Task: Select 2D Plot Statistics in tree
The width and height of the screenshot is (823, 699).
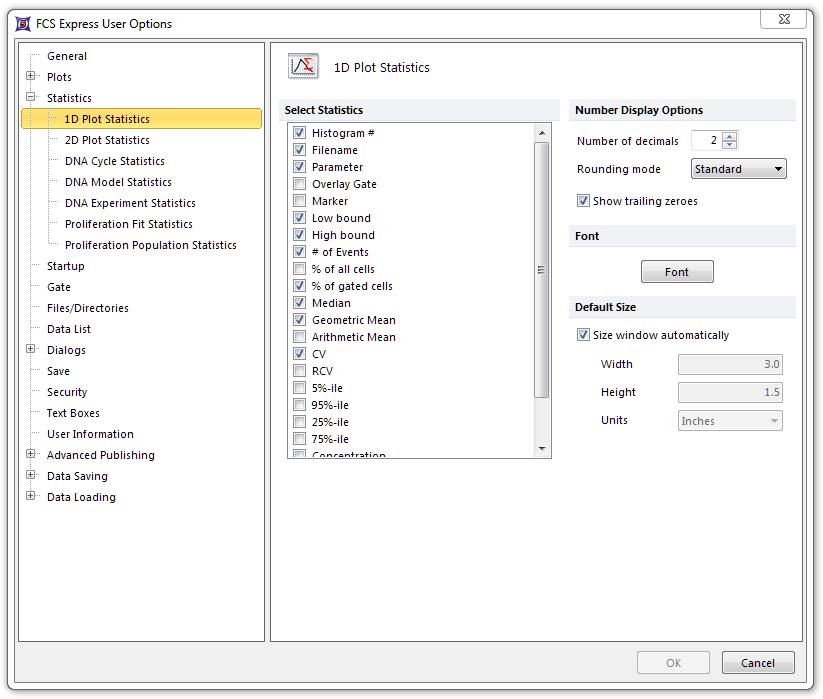Action: [x=107, y=140]
